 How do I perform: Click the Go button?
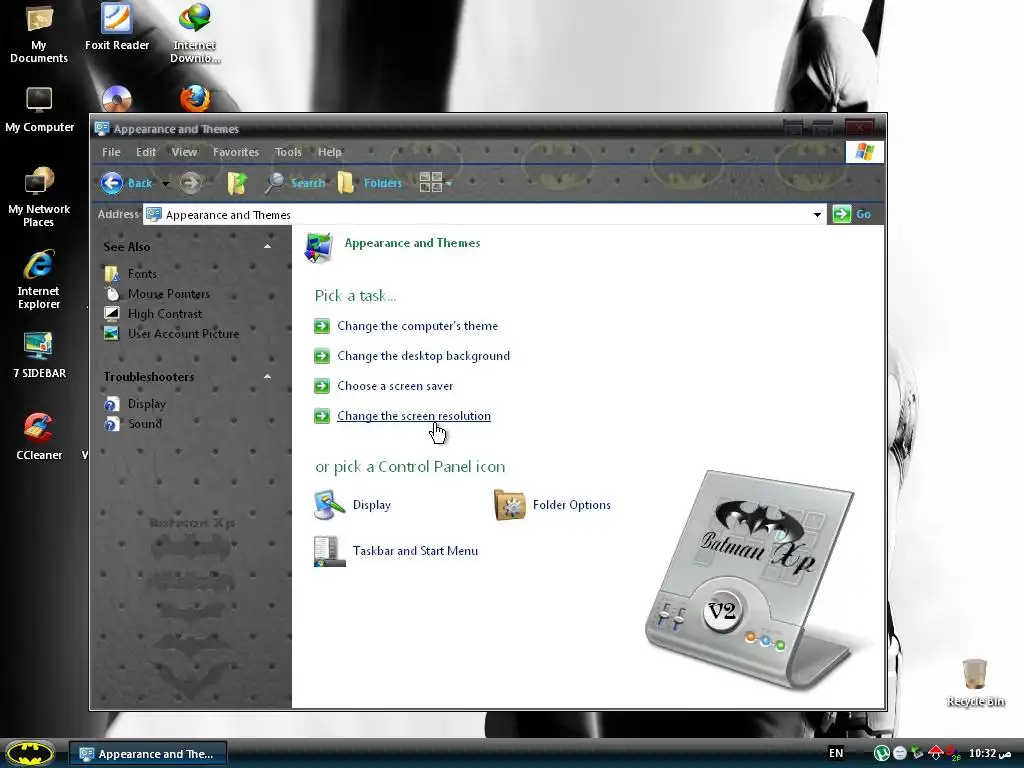coord(853,214)
